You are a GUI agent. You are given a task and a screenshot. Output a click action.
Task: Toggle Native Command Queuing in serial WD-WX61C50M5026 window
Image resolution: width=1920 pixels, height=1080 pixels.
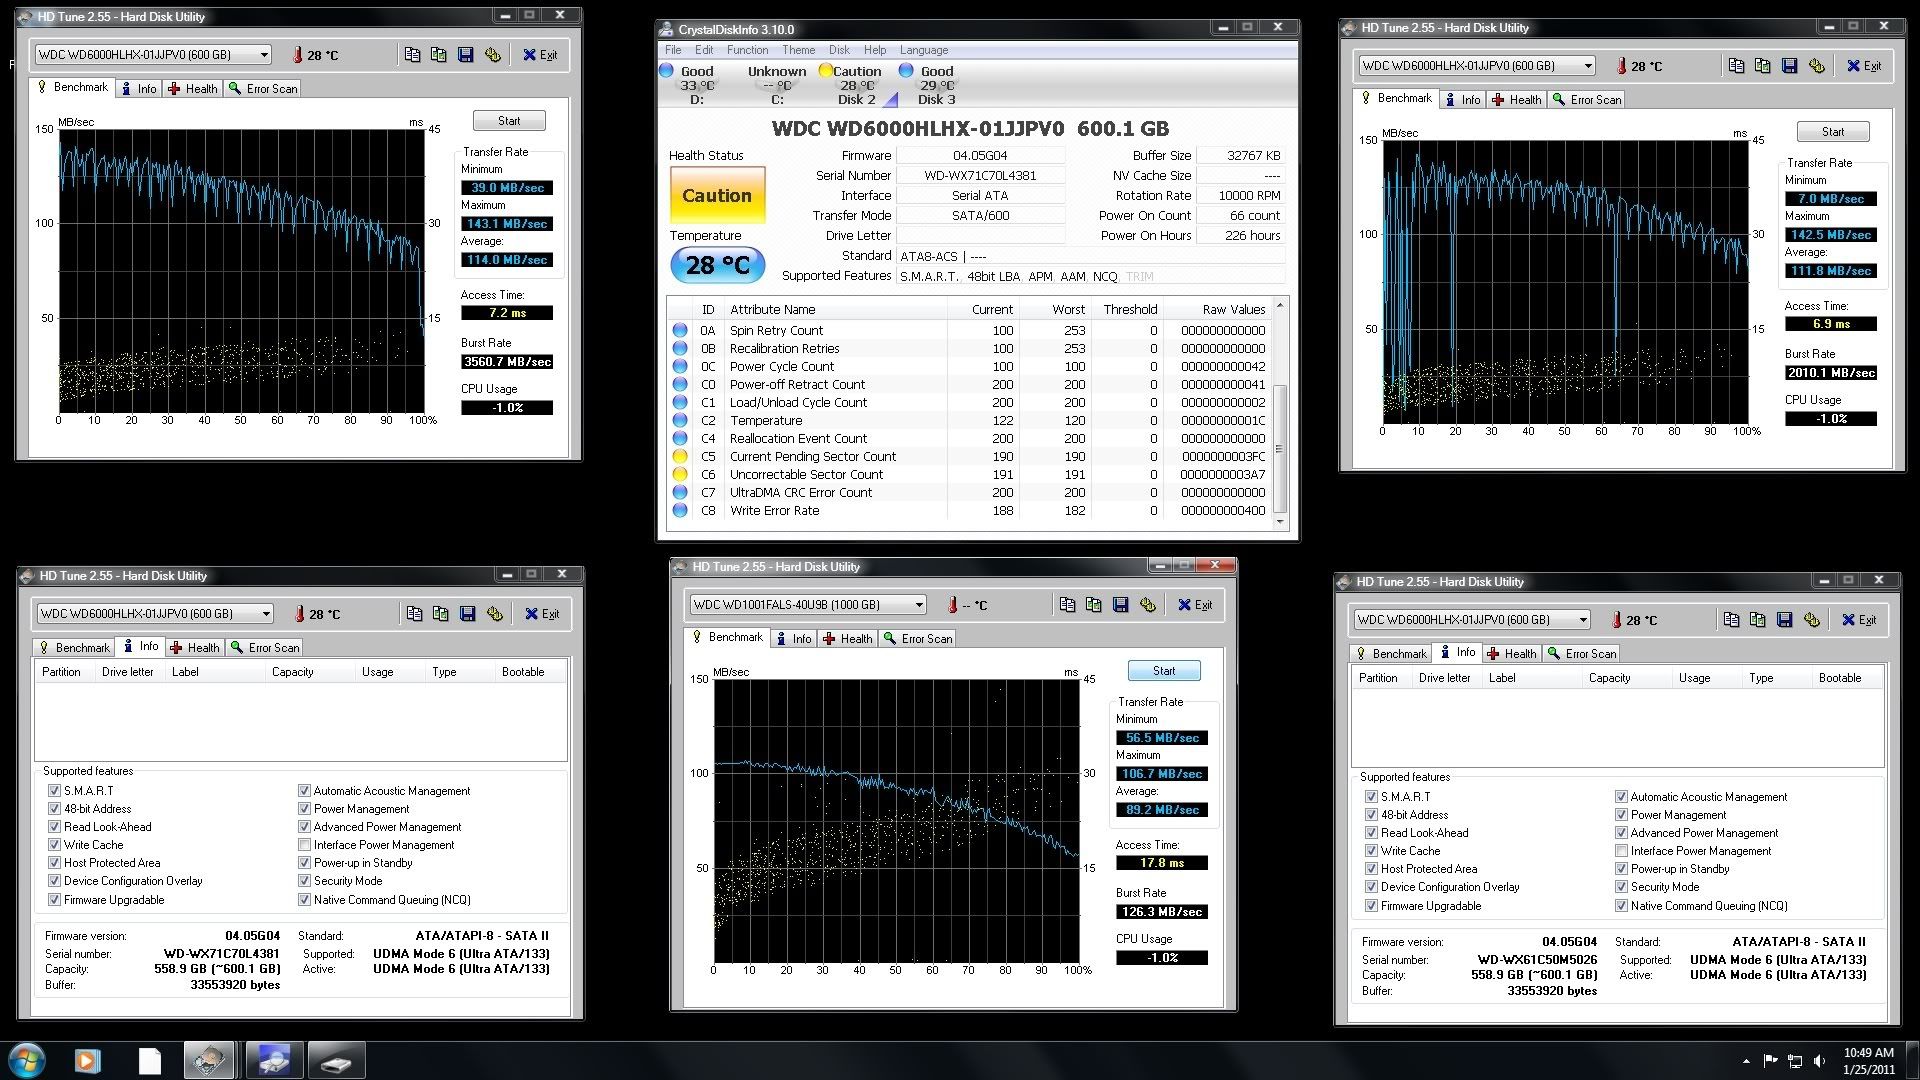[1621, 906]
